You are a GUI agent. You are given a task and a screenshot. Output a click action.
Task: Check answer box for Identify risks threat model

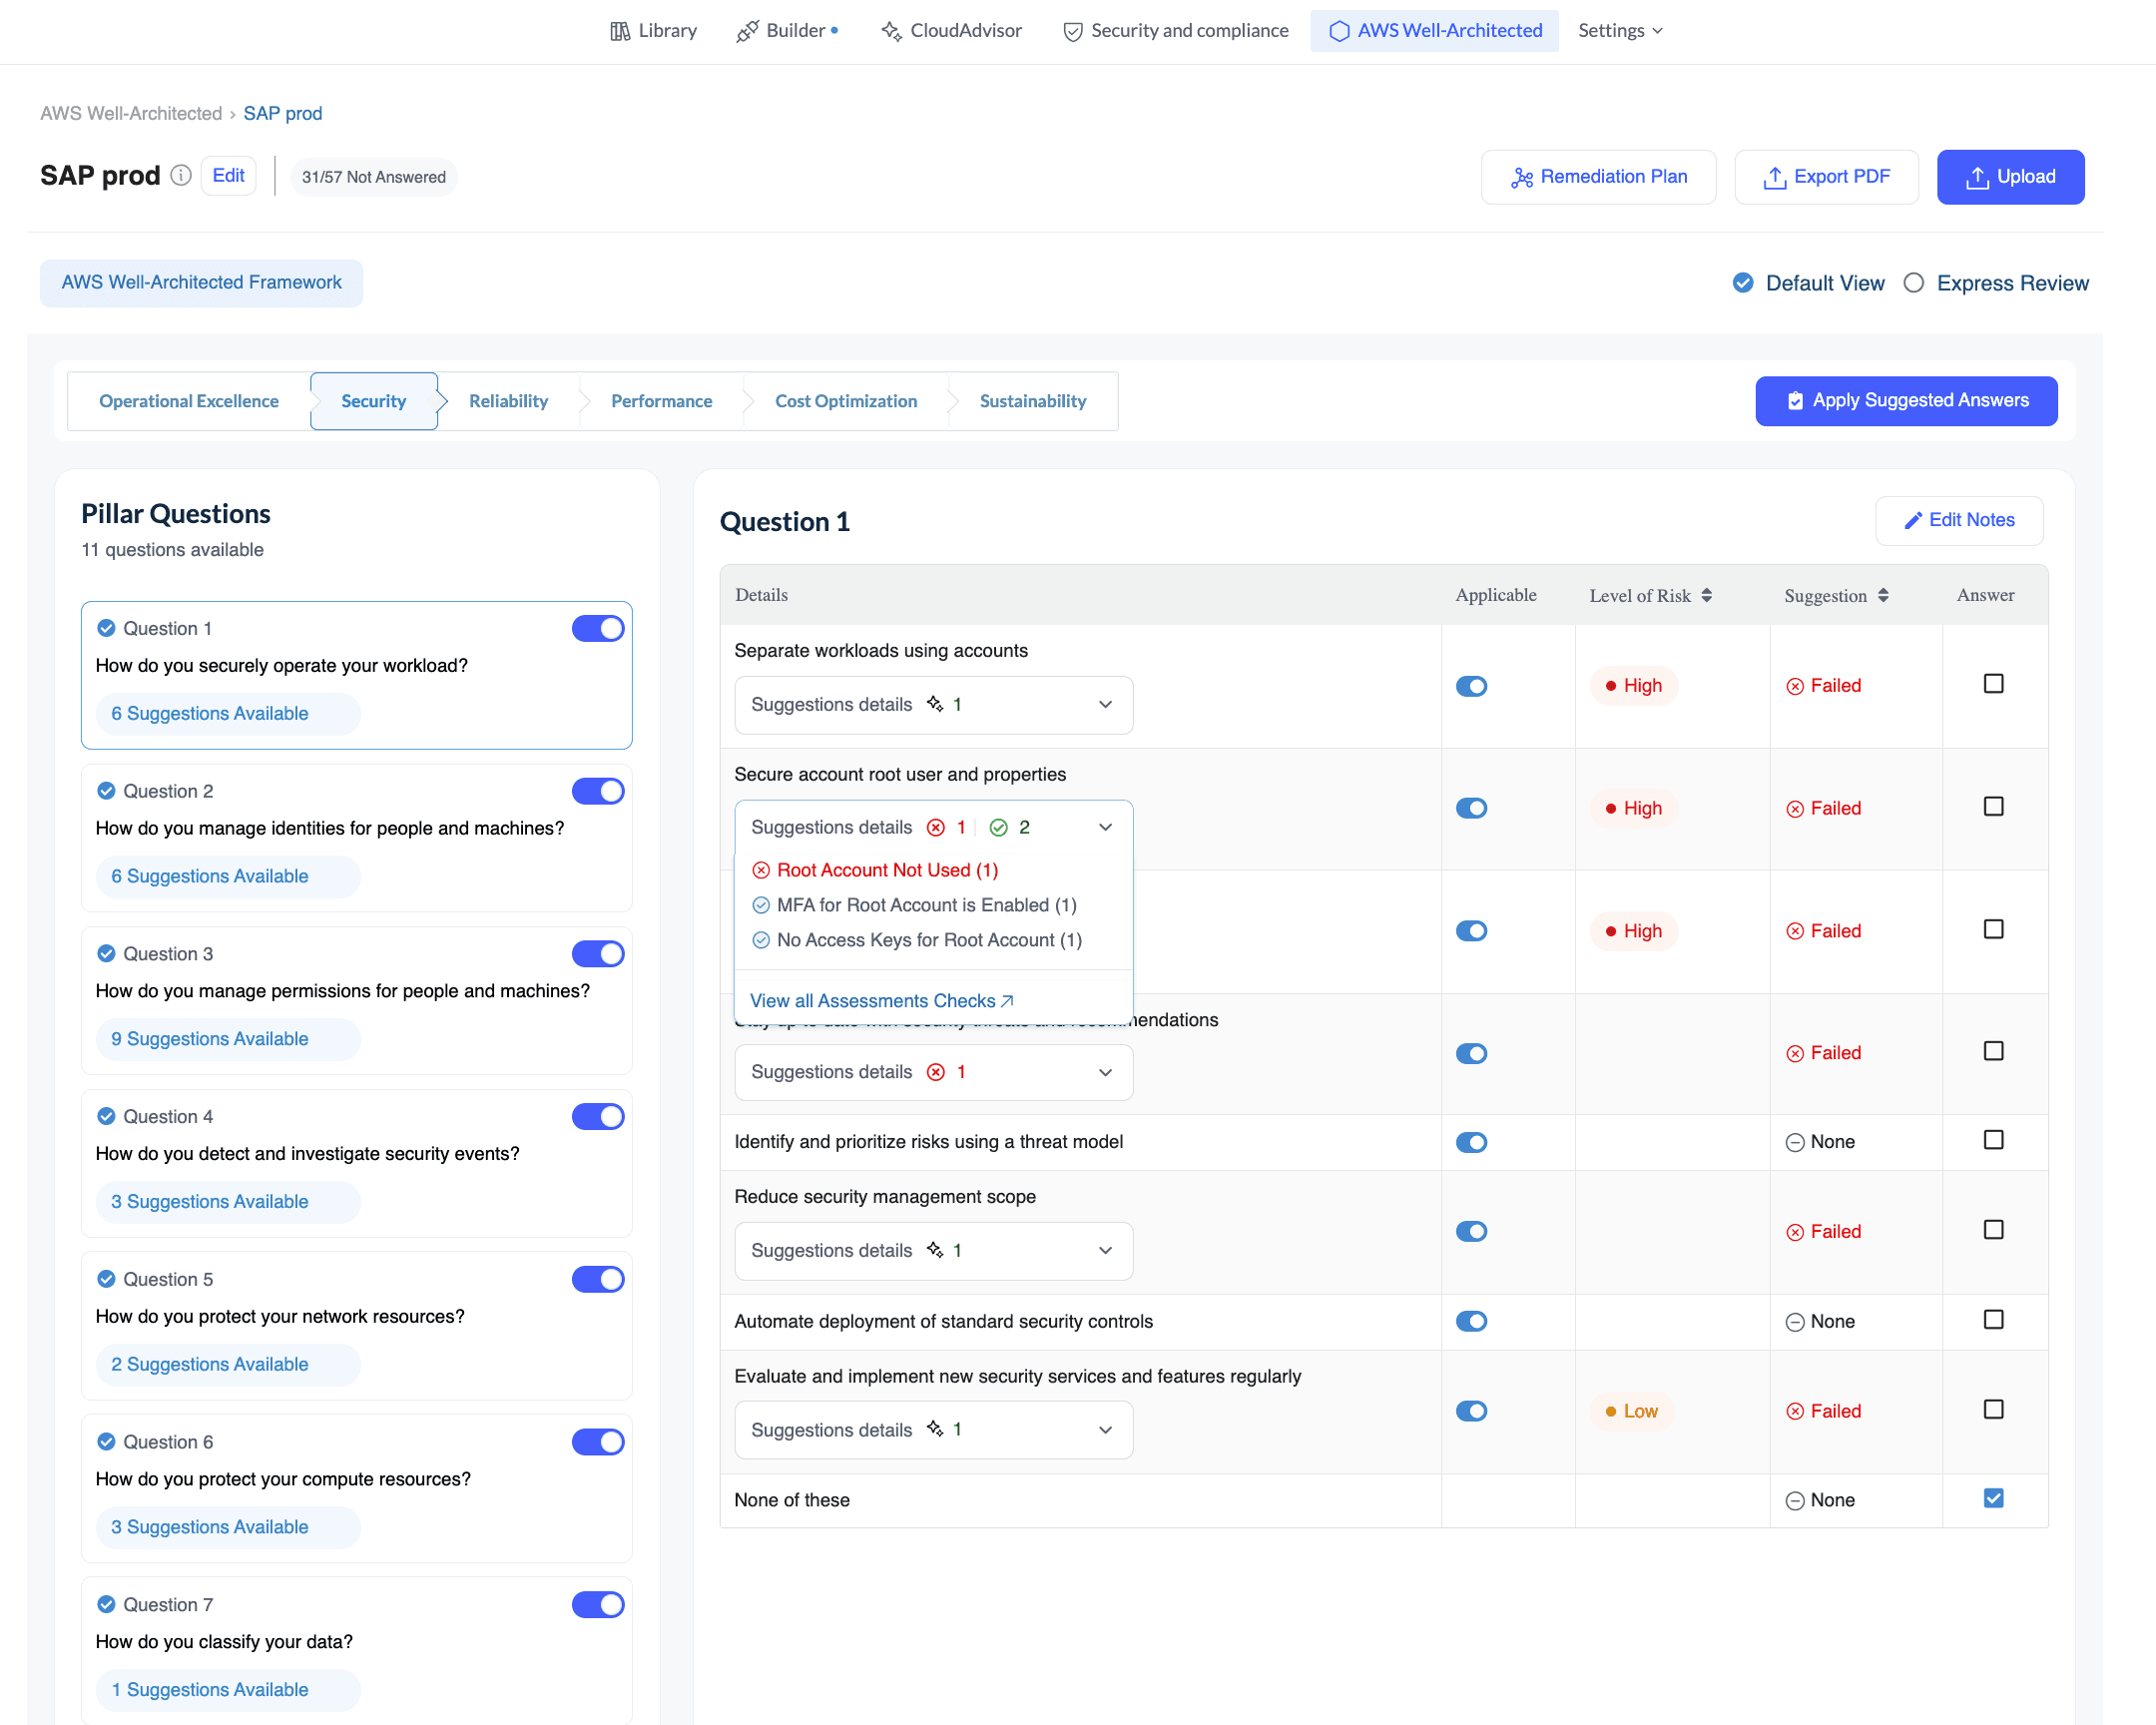tap(1993, 1140)
